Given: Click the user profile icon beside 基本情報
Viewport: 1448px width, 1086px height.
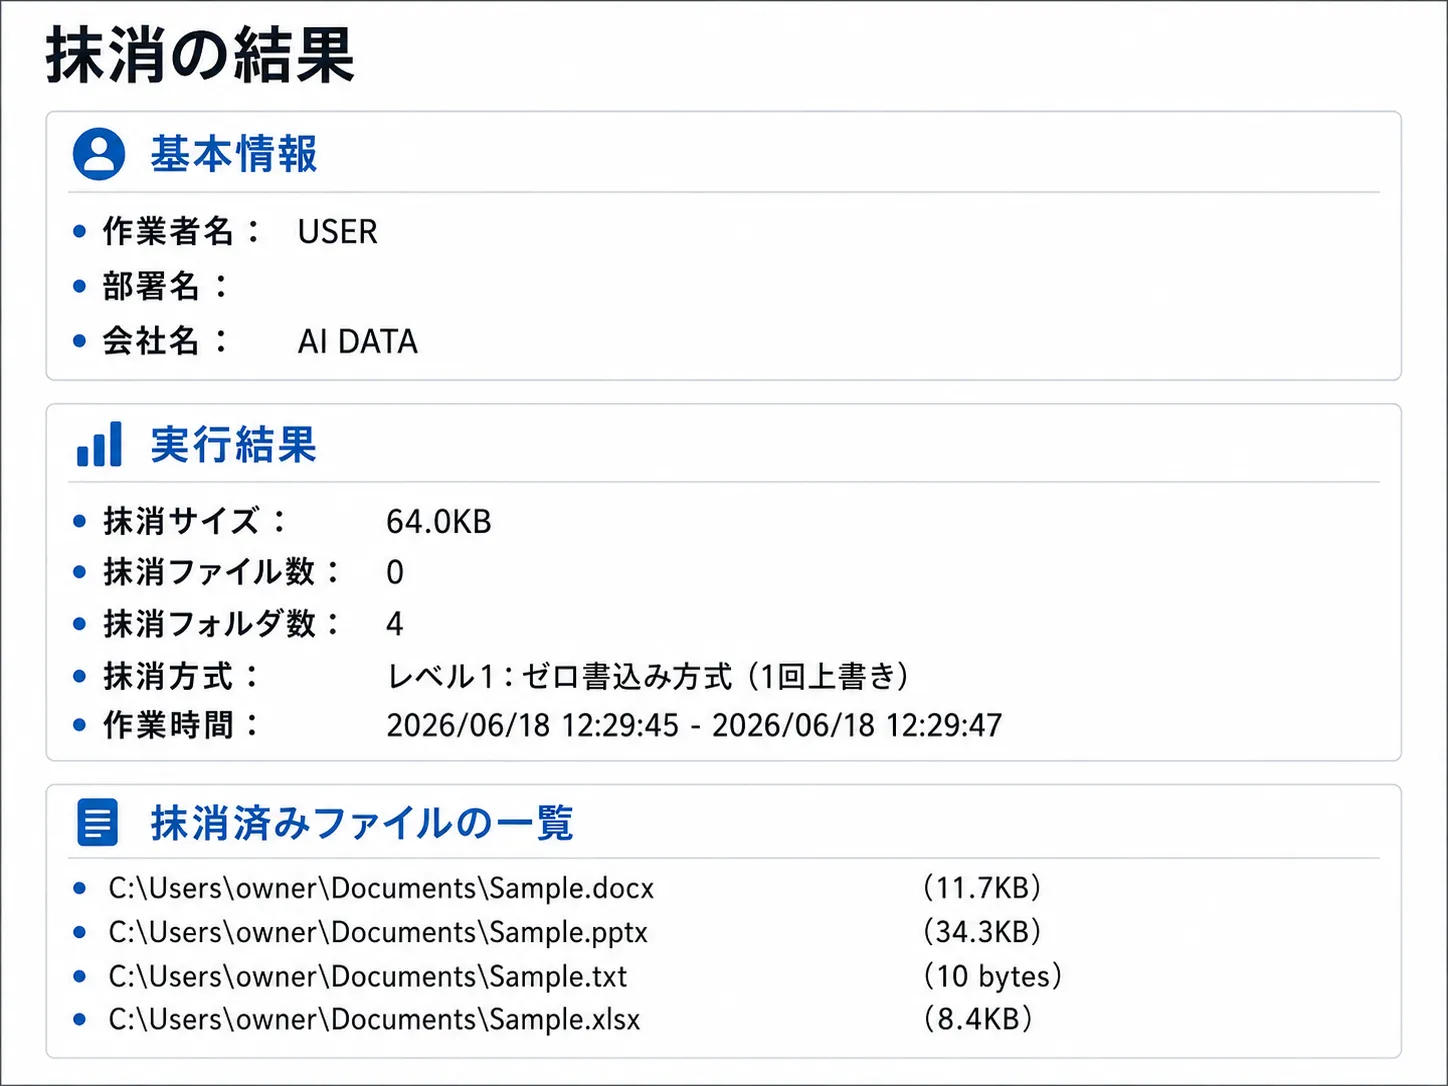Looking at the screenshot, I should coord(99,154).
